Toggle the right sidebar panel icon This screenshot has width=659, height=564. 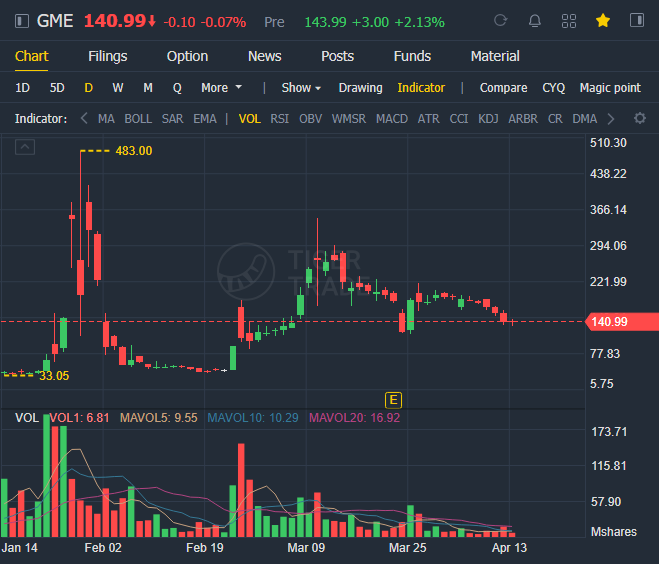point(637,20)
